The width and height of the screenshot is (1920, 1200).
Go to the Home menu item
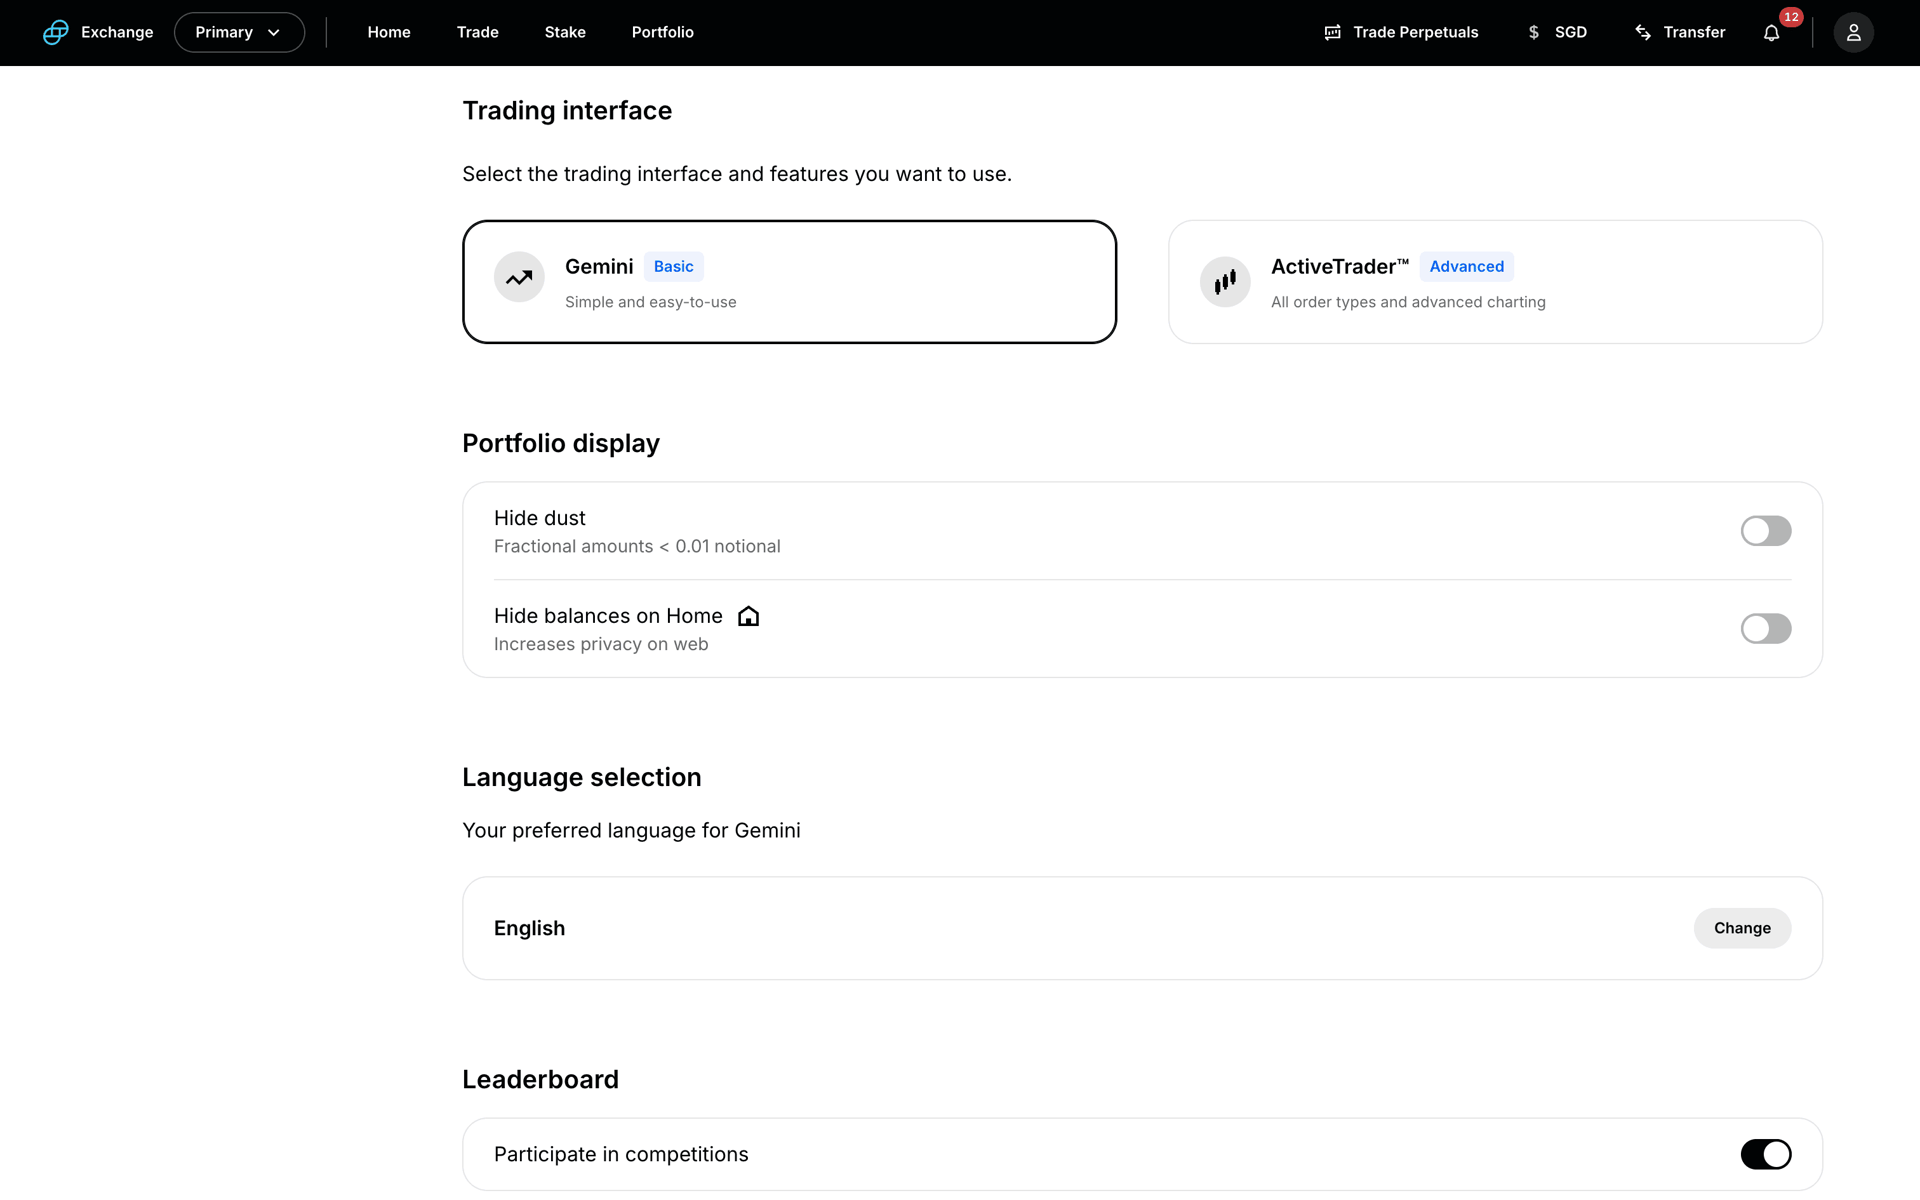389,32
